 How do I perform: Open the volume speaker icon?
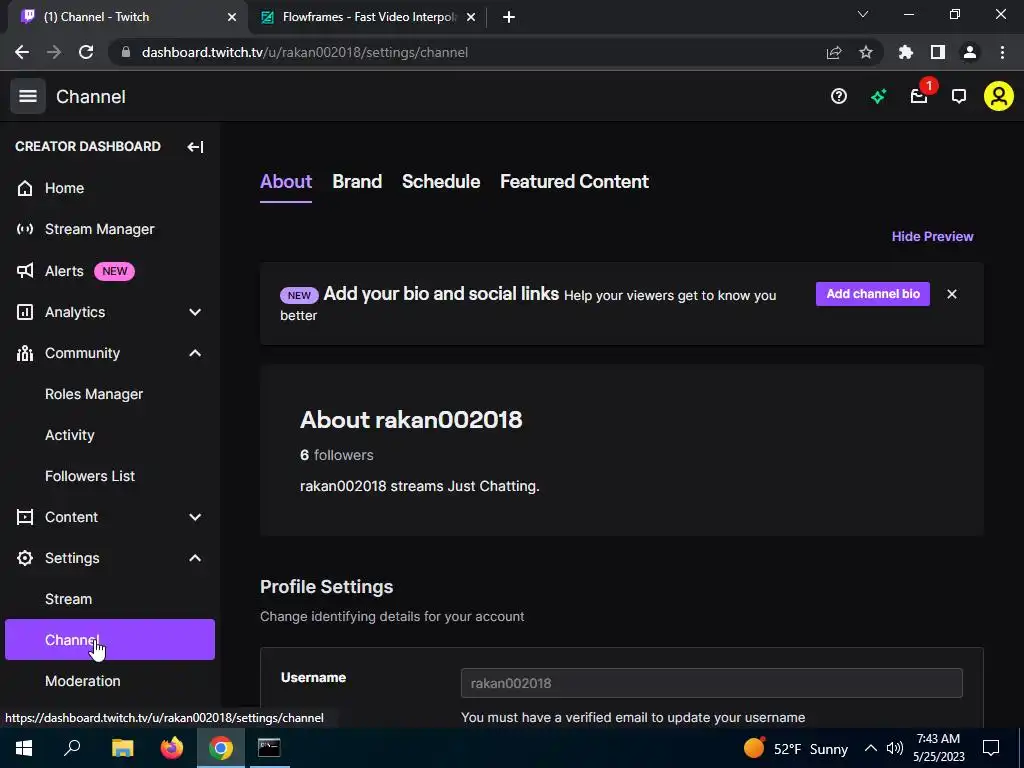895,748
